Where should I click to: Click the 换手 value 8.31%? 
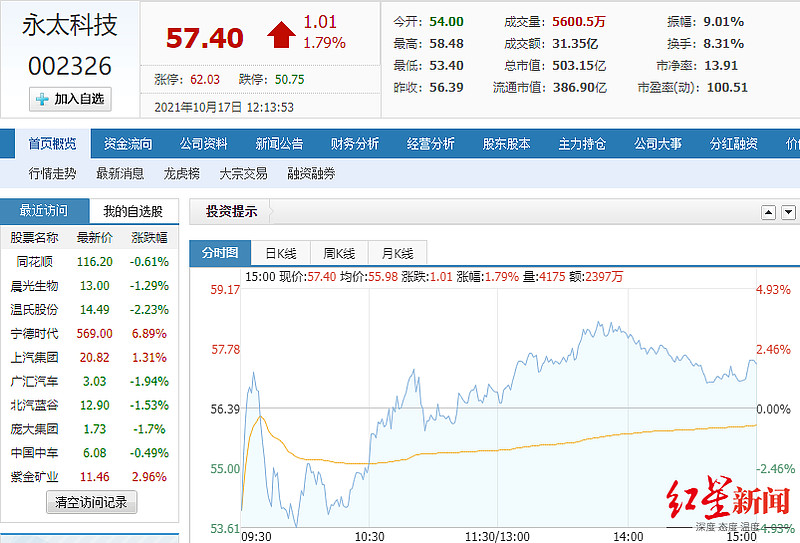723,44
